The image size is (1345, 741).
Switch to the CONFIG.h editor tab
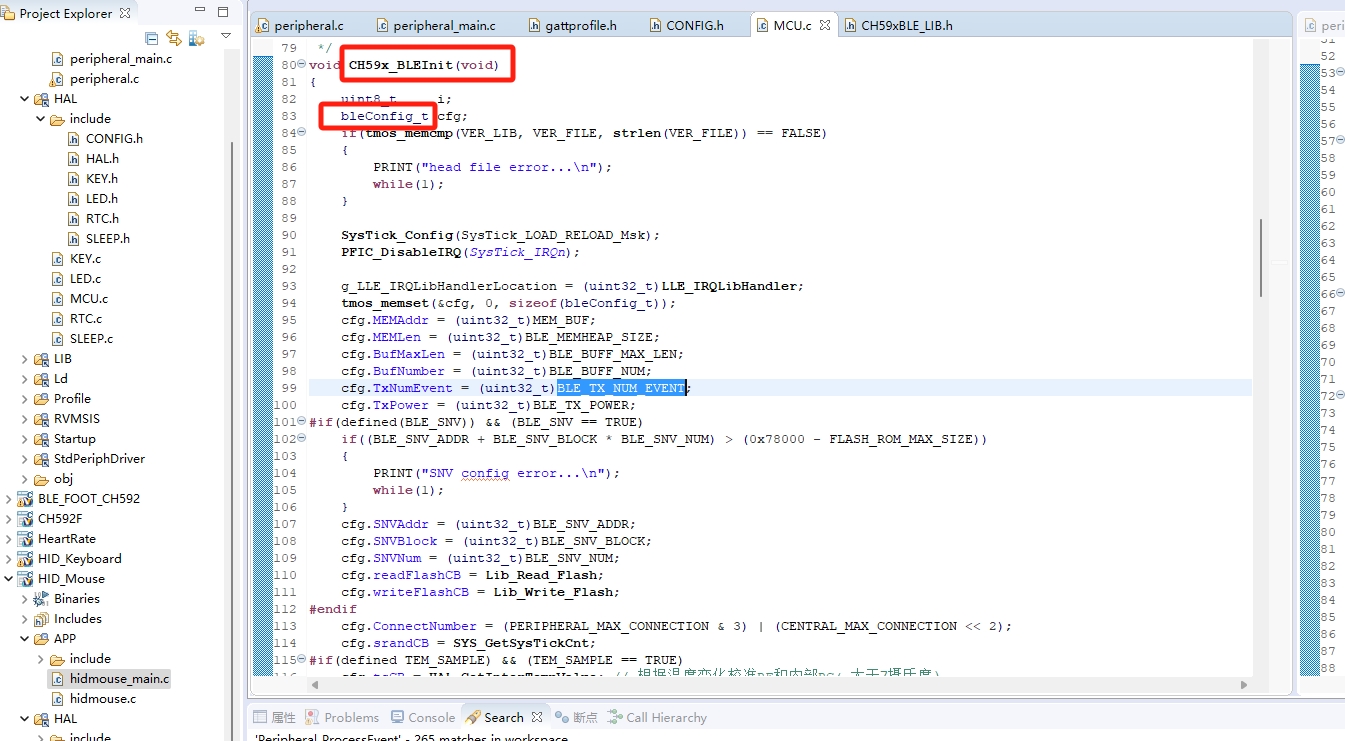point(693,25)
